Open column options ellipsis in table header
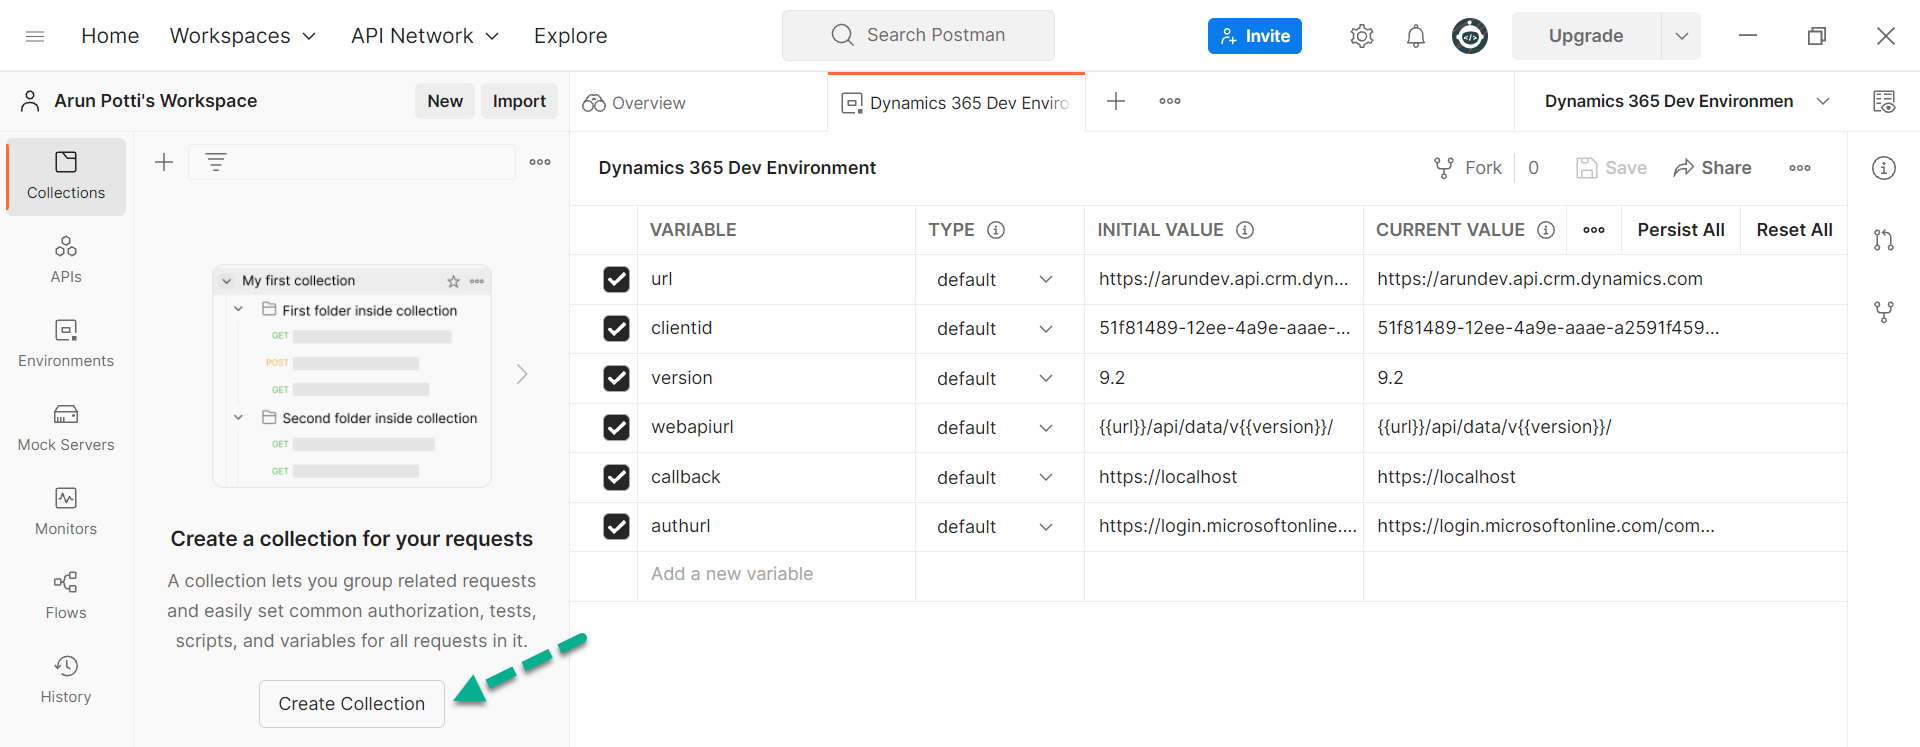The image size is (1920, 747). (1594, 230)
